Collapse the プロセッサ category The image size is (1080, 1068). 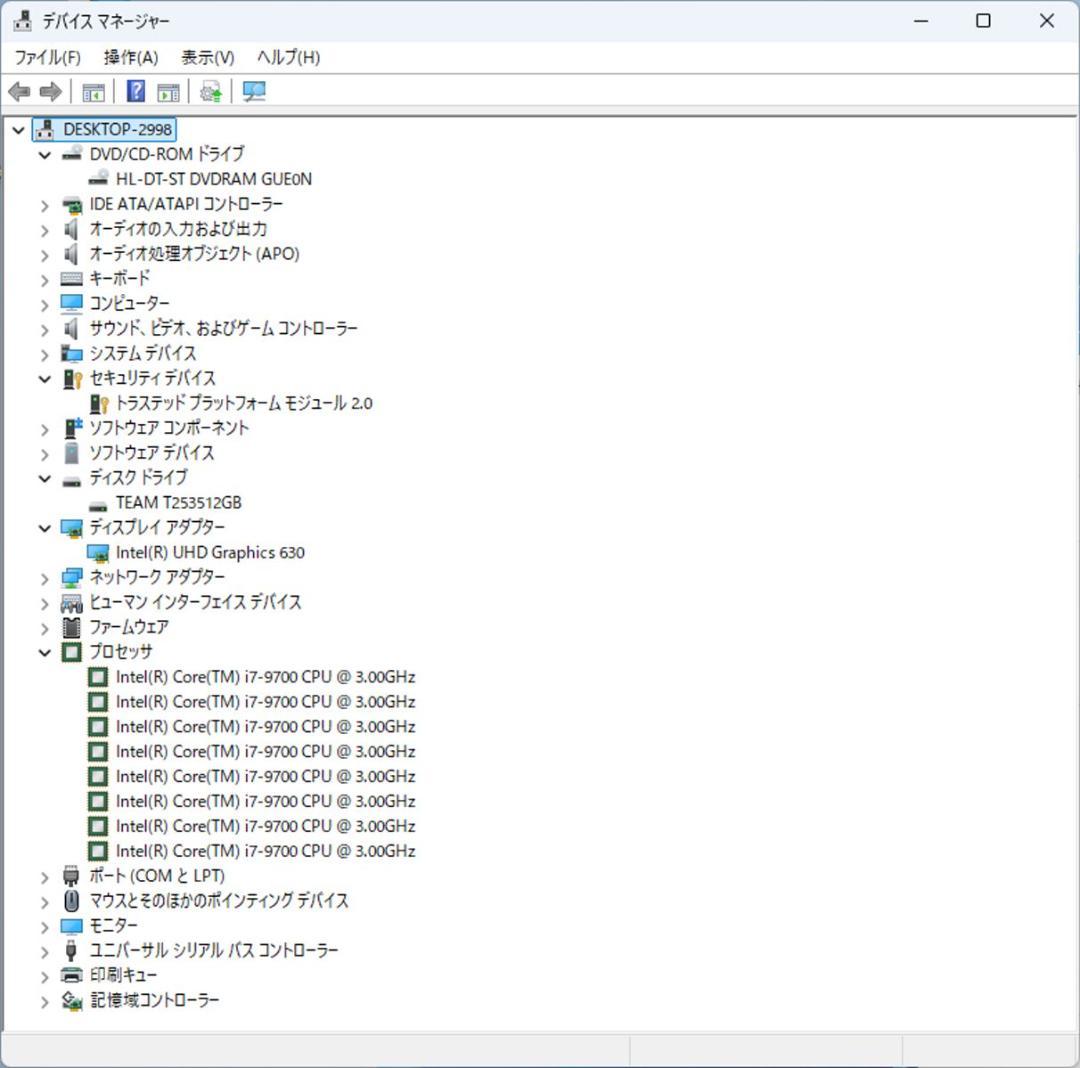click(44, 651)
